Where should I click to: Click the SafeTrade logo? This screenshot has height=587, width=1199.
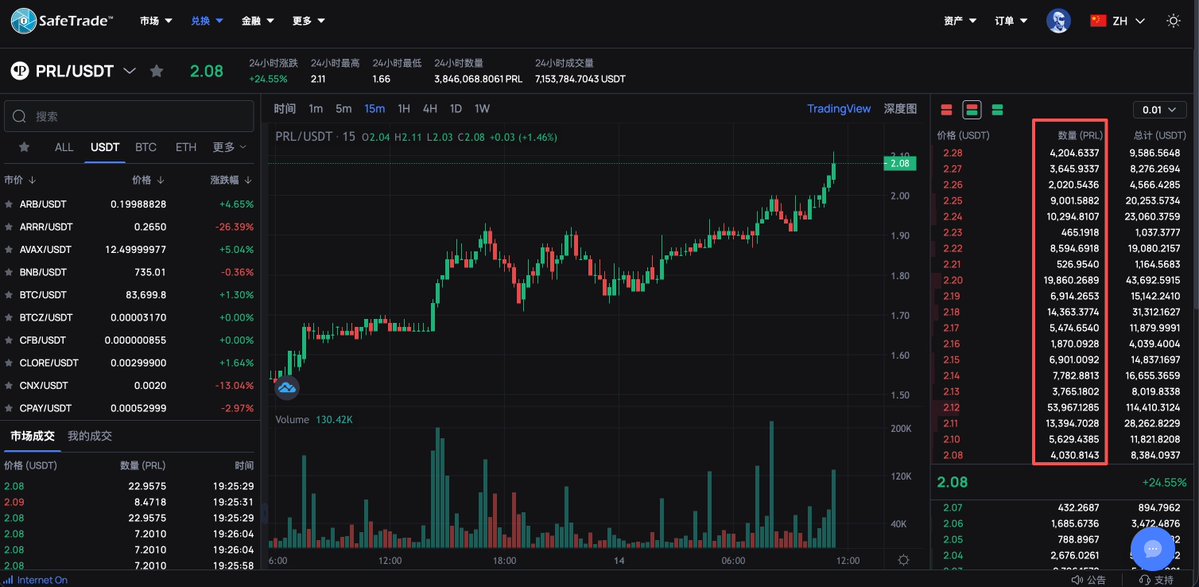pos(62,21)
